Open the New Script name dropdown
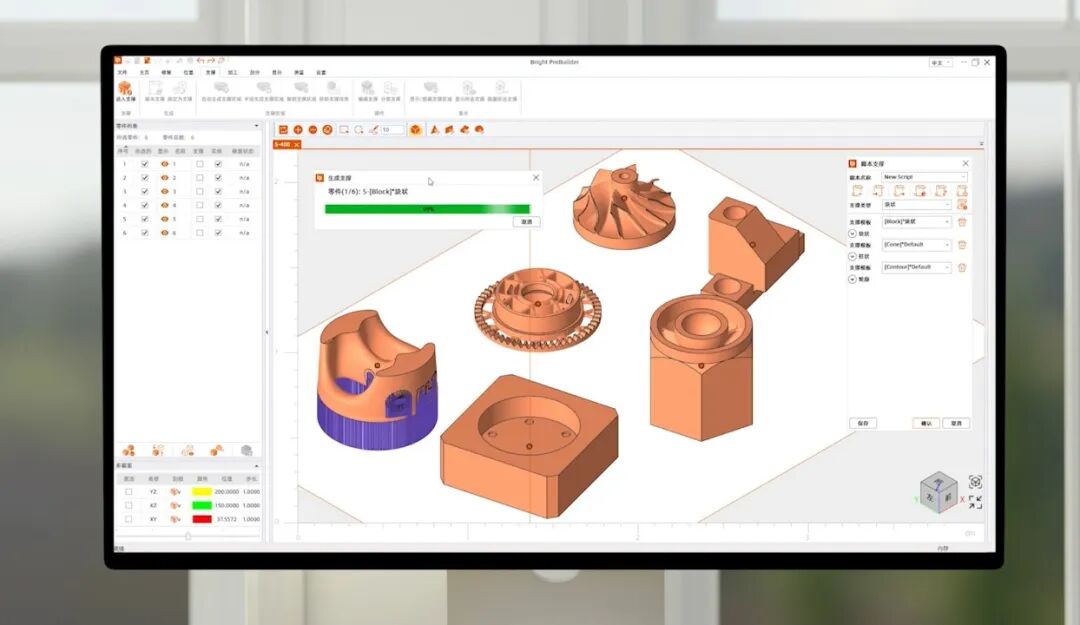This screenshot has width=1080, height=625. click(x=924, y=177)
